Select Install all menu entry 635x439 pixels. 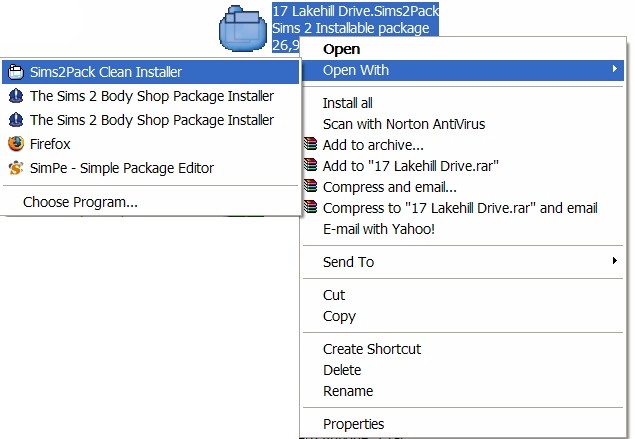click(347, 103)
